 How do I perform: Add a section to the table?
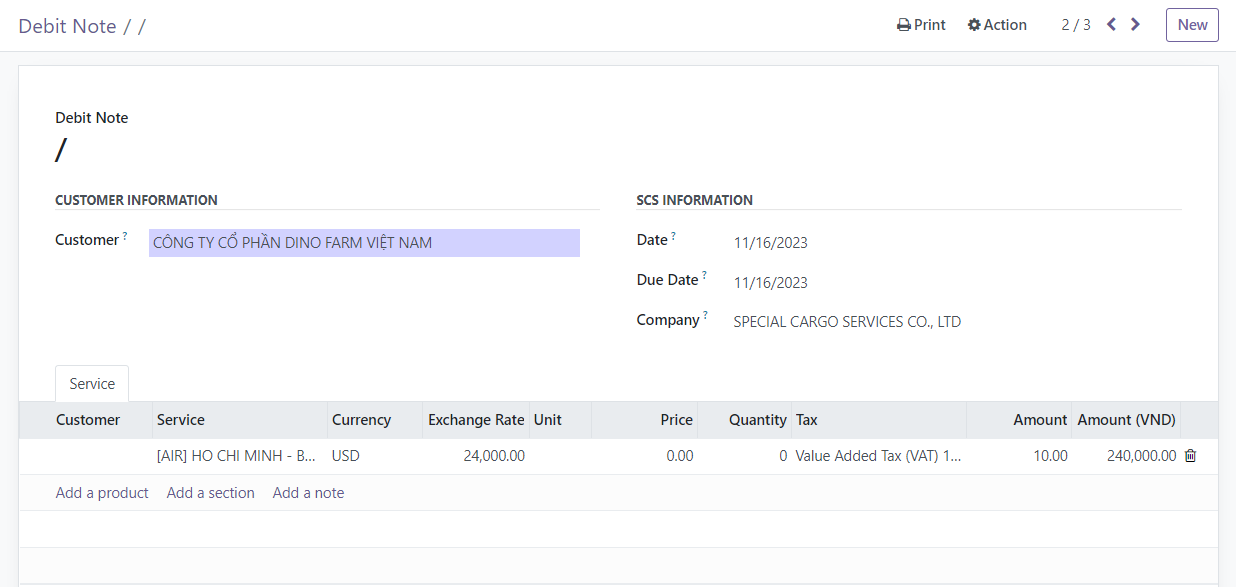click(211, 493)
